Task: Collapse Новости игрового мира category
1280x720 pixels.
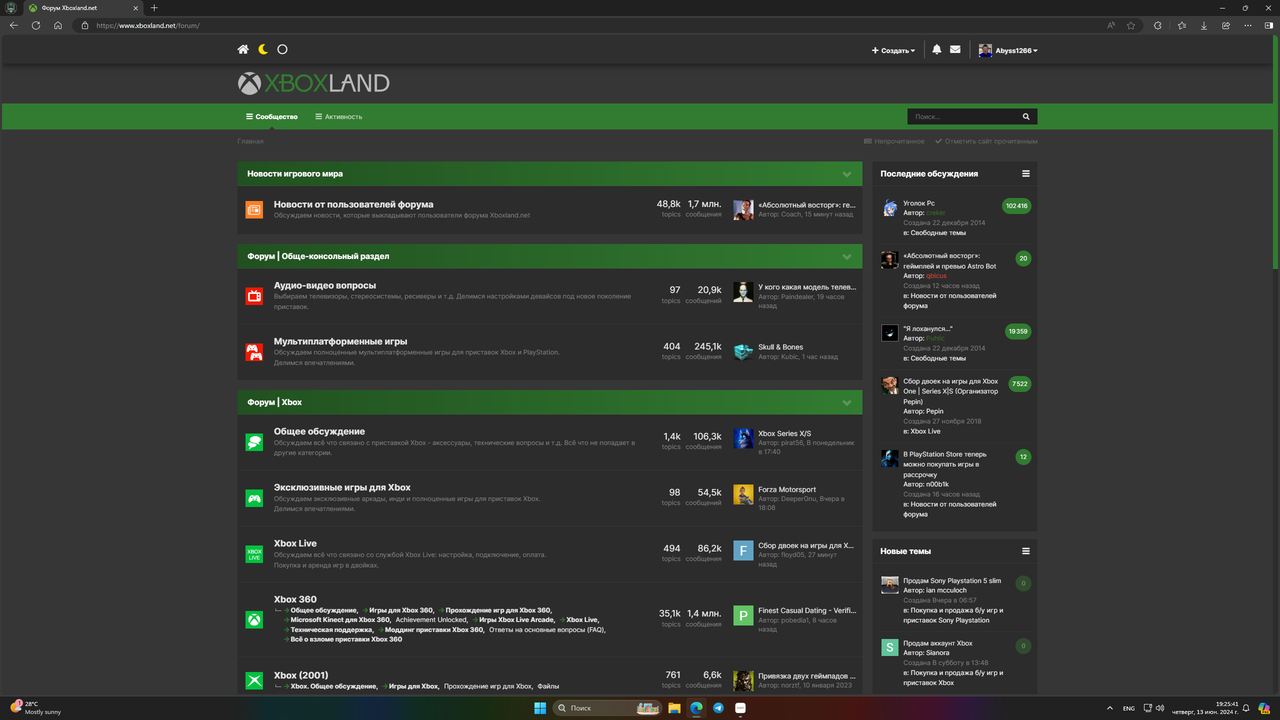Action: pos(847,174)
